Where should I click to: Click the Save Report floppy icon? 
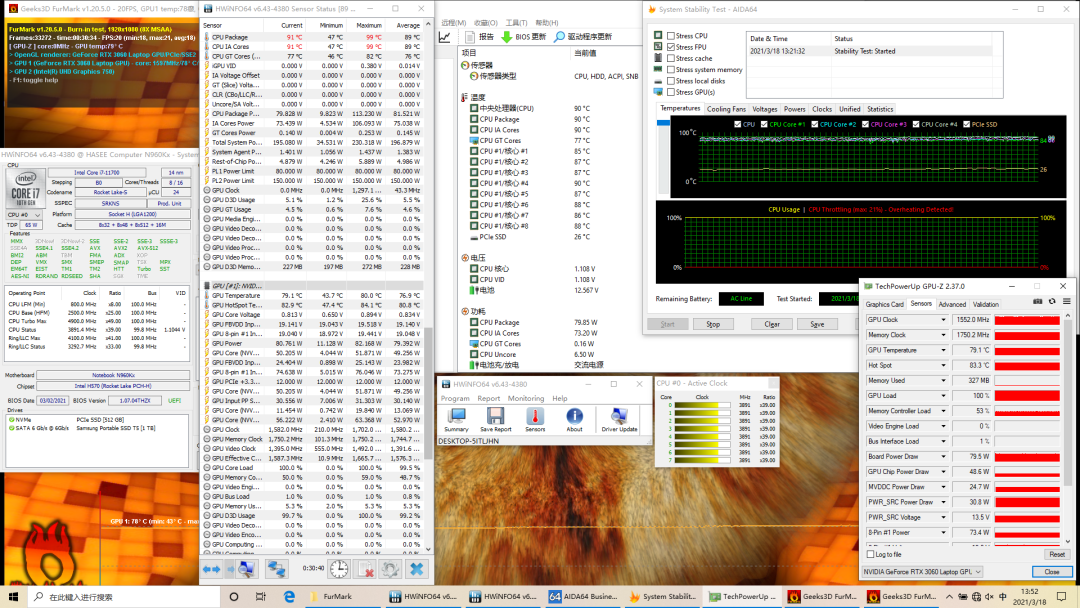(x=494, y=416)
